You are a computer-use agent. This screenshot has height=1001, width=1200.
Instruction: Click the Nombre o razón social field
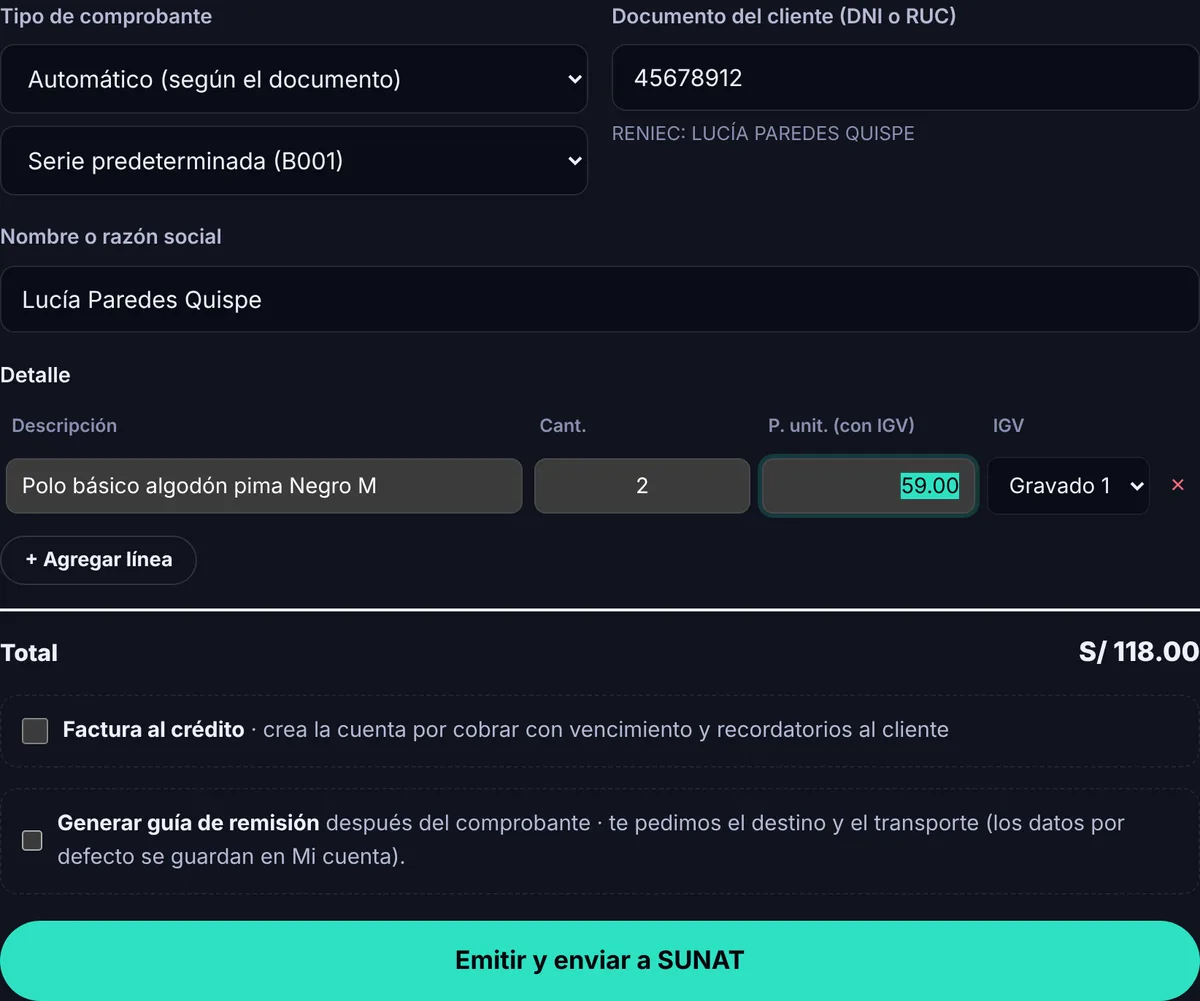(600, 299)
